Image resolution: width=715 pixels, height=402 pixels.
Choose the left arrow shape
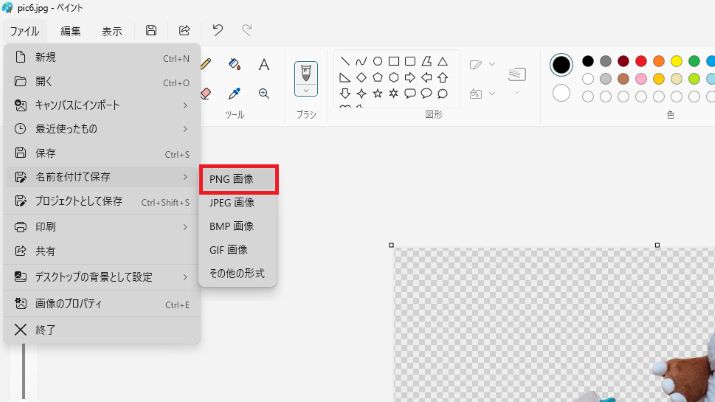[x=426, y=77]
